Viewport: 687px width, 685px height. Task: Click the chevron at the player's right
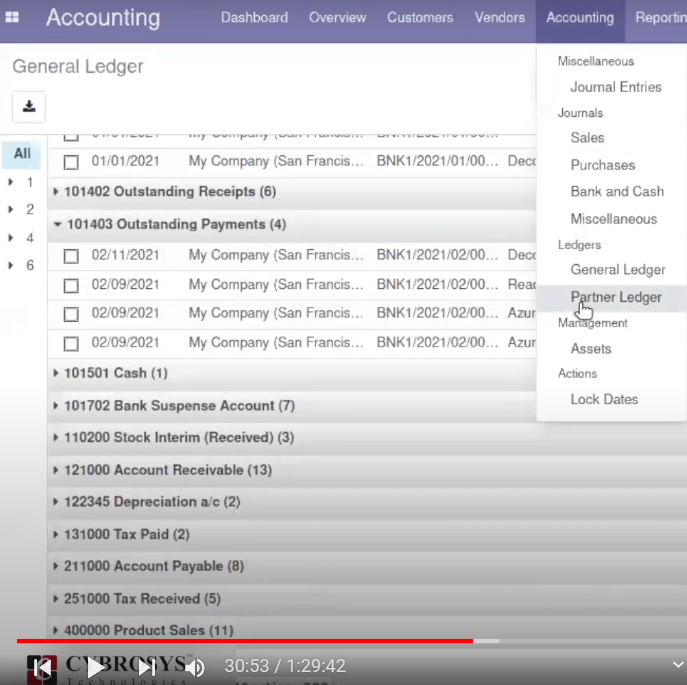pyautogui.click(x=677, y=665)
